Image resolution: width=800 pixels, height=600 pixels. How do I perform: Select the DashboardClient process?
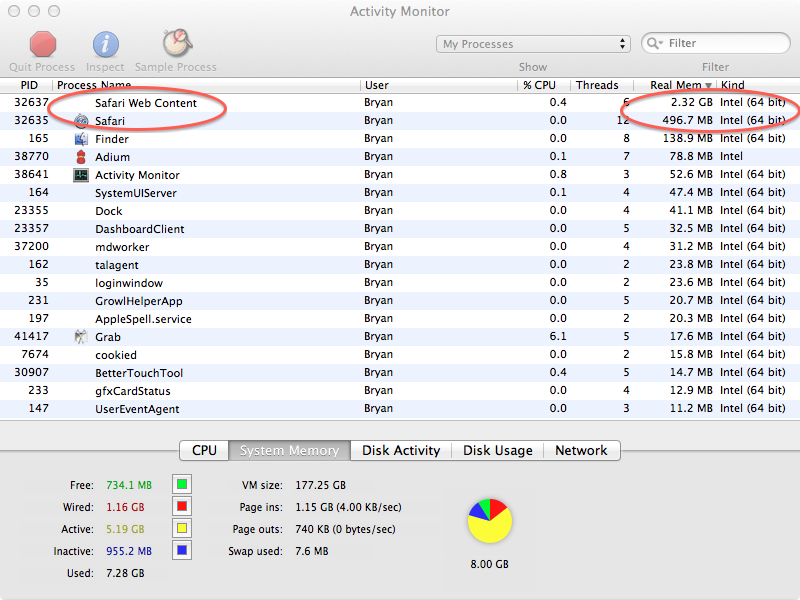click(400, 229)
